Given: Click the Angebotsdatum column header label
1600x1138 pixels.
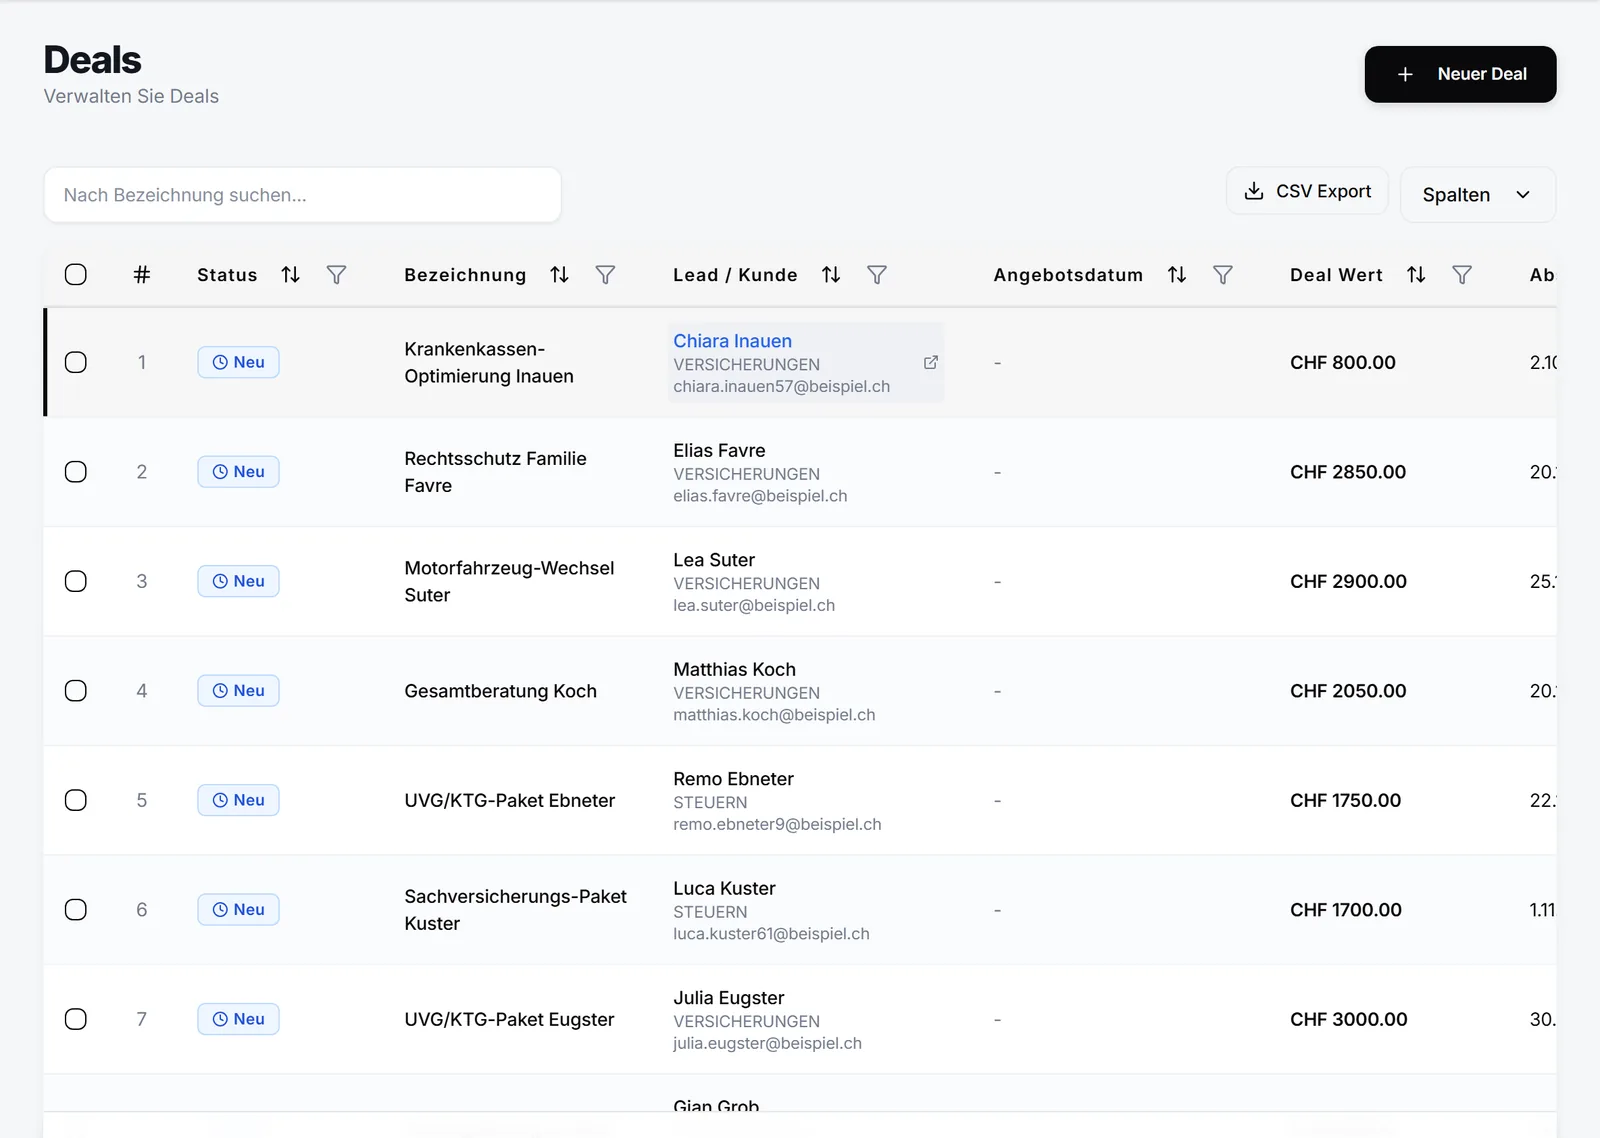Looking at the screenshot, I should click(x=1068, y=275).
